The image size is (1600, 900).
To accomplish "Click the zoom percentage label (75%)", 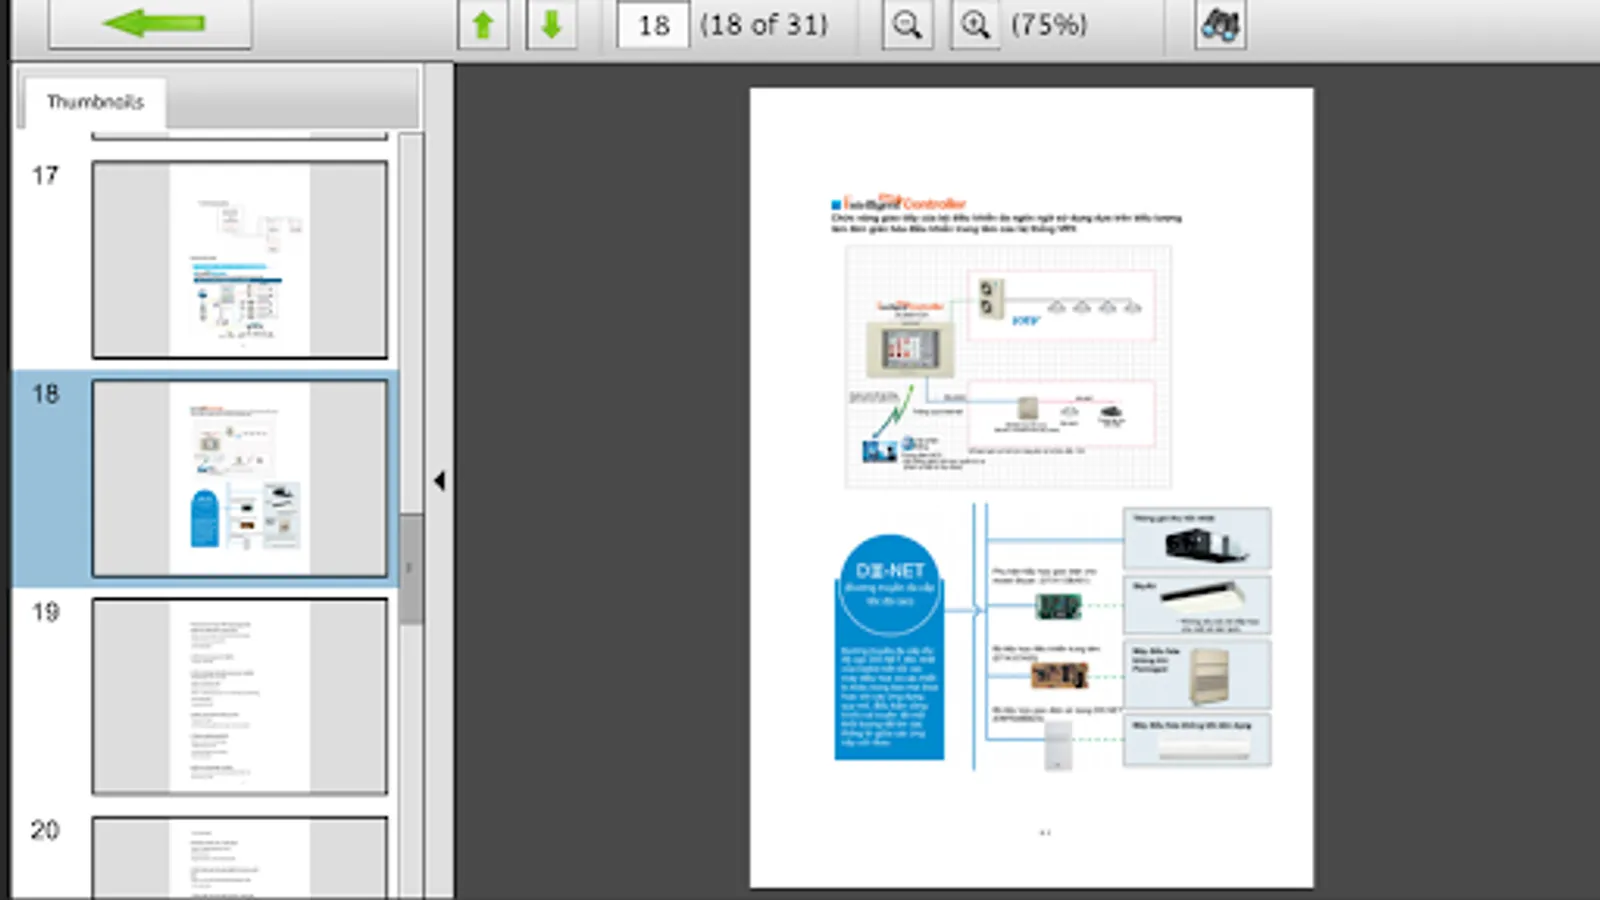I will coord(1048,24).
